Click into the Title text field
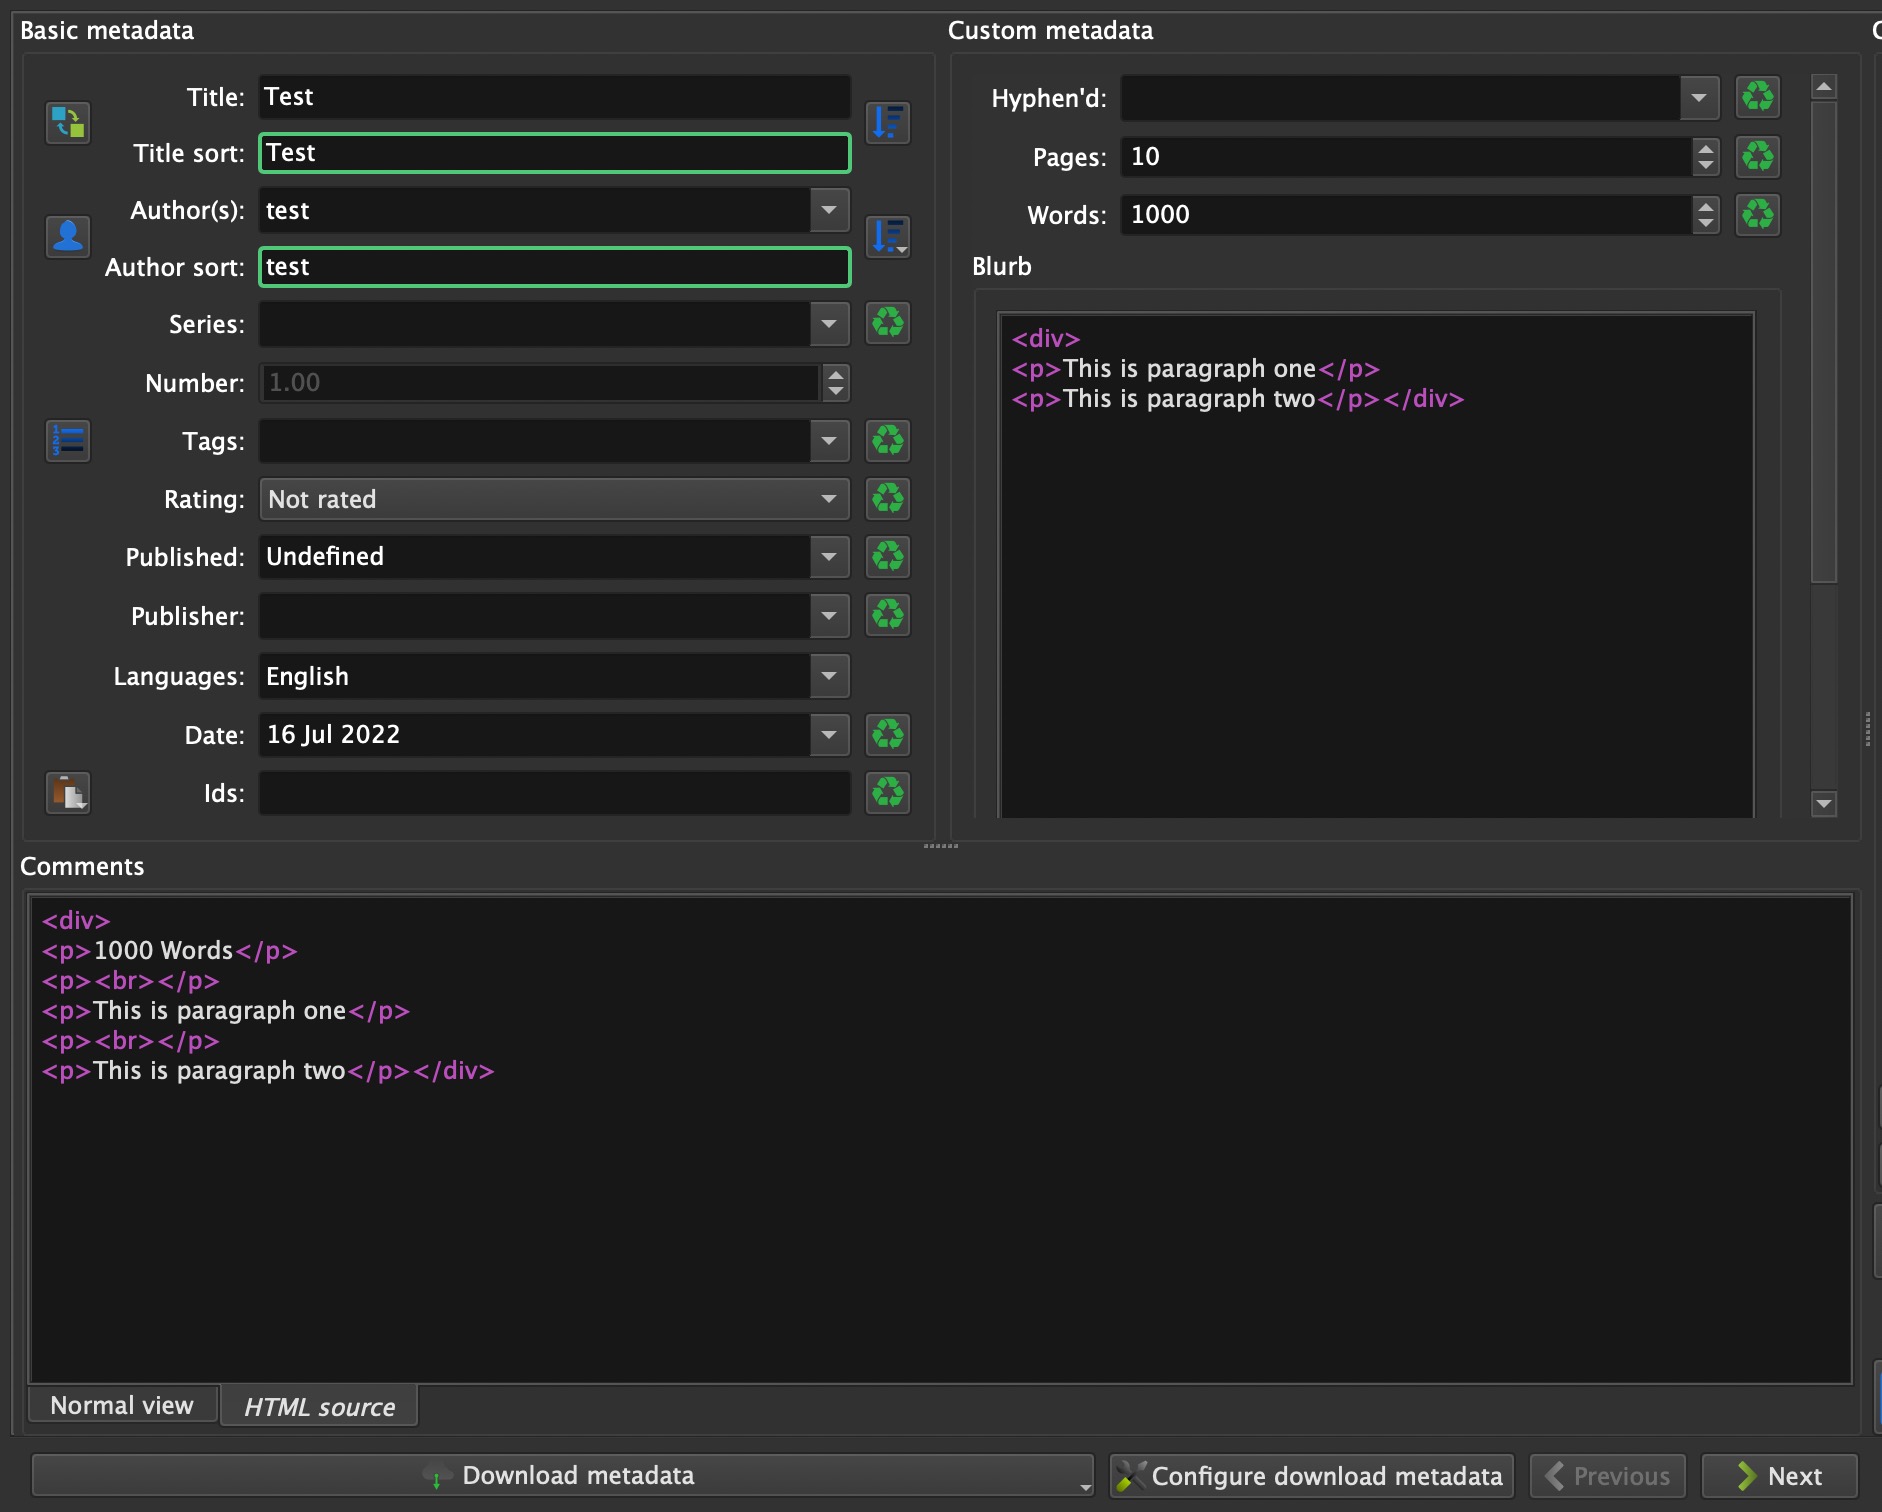Image resolution: width=1882 pixels, height=1512 pixels. pos(554,97)
